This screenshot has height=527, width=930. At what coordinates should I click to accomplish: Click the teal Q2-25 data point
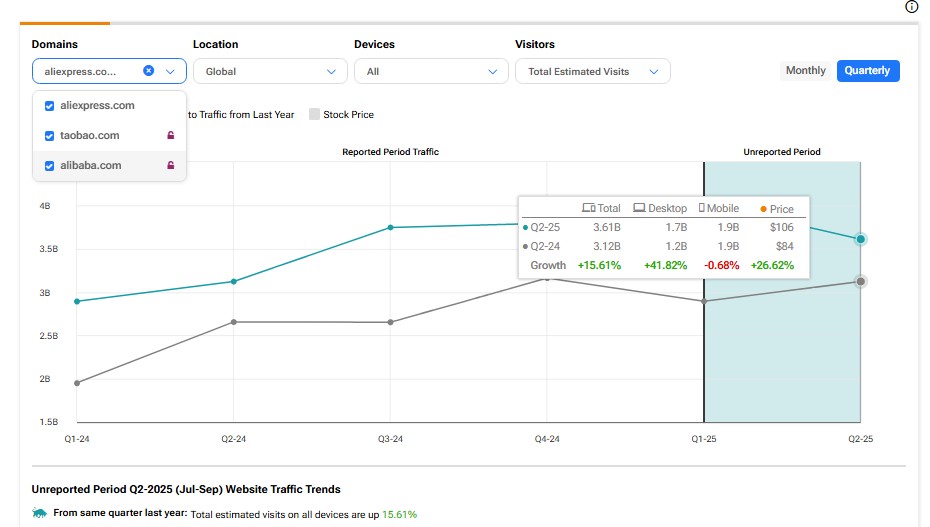[x=861, y=239]
